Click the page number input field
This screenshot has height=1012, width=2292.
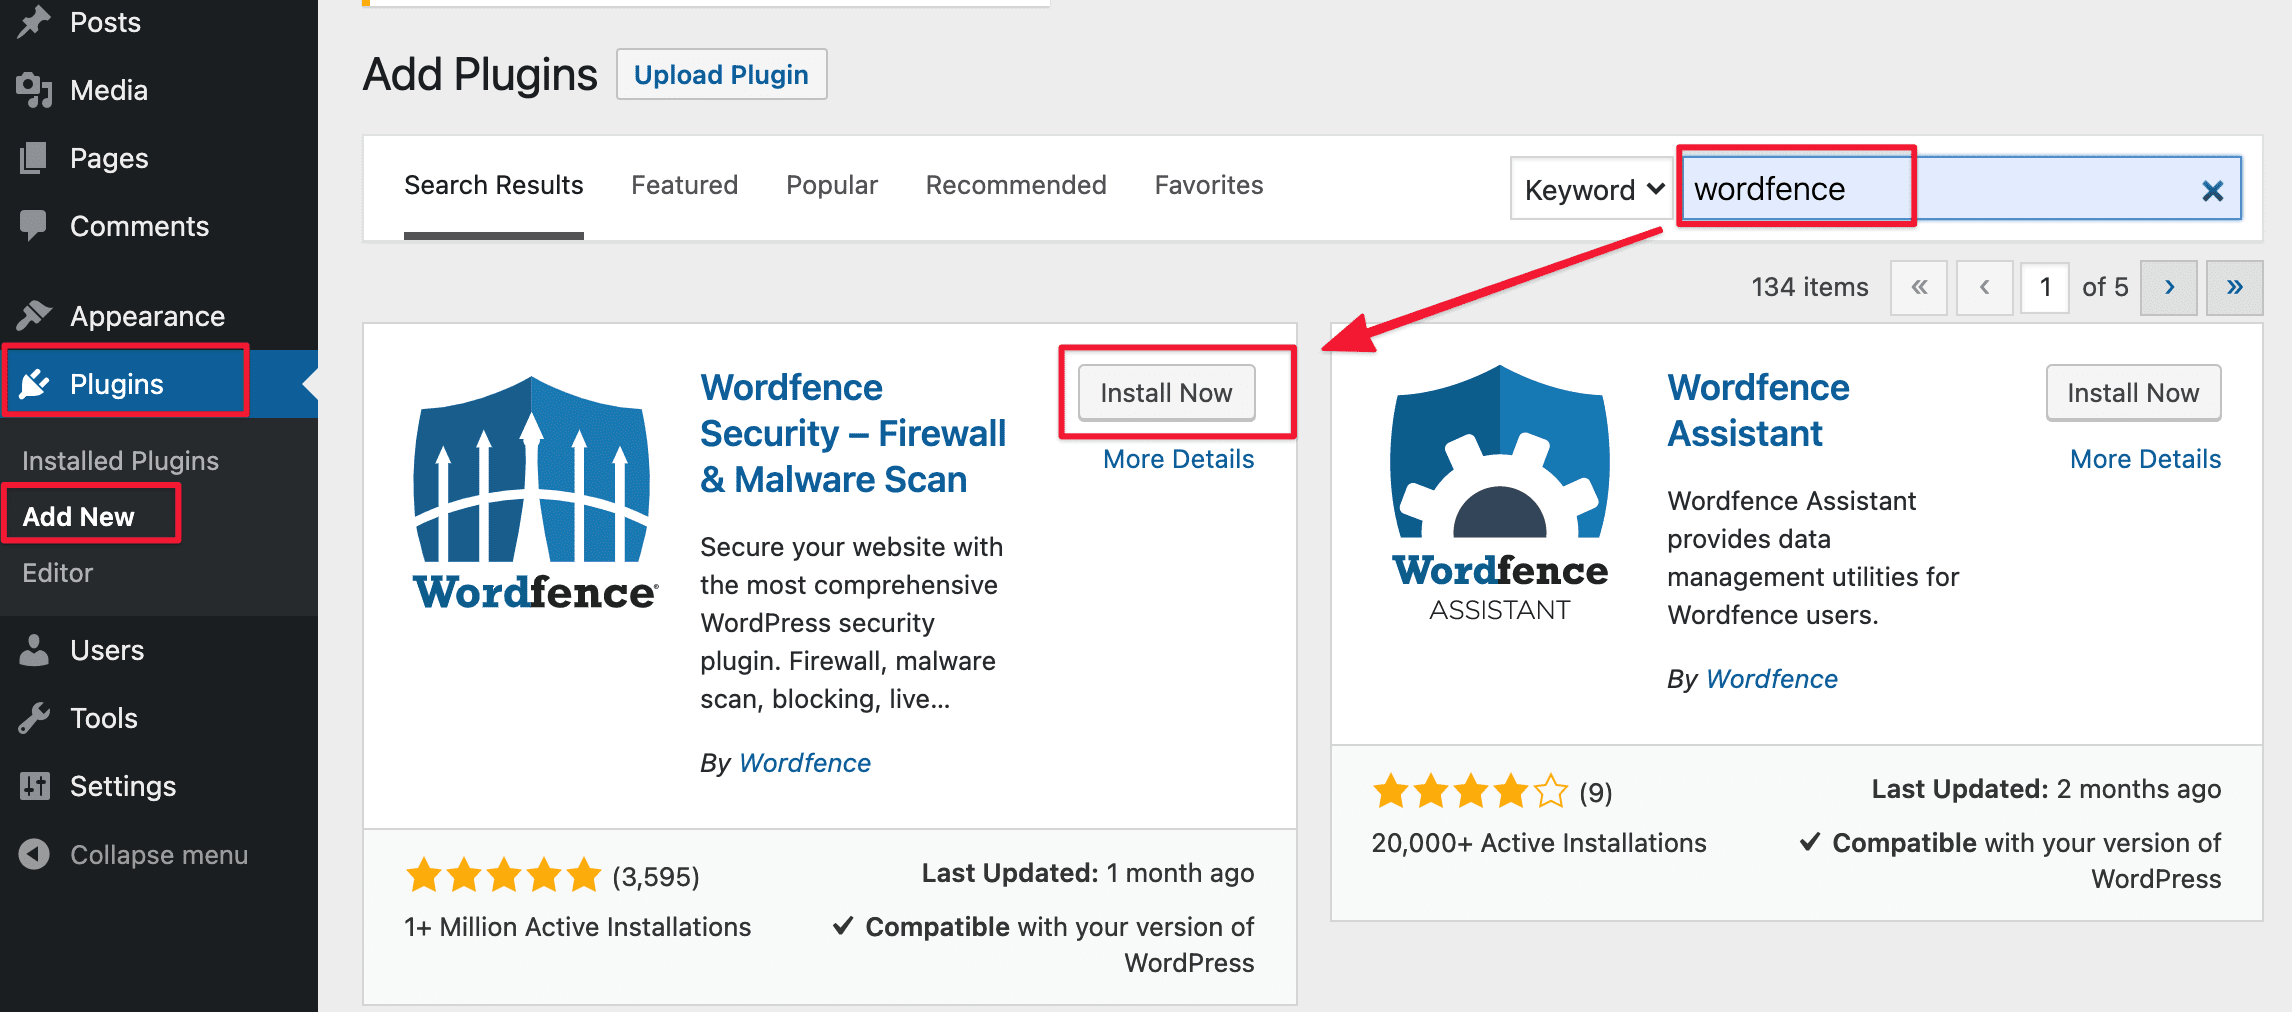click(2044, 287)
